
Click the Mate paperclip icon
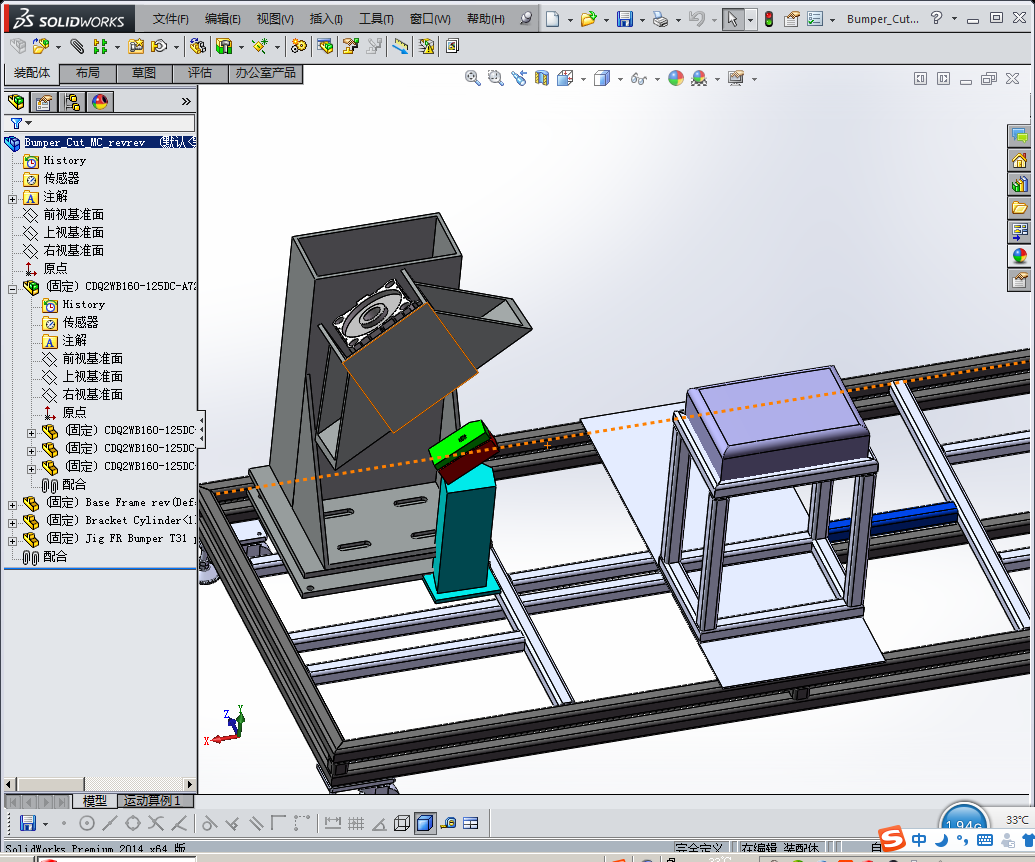[77, 46]
